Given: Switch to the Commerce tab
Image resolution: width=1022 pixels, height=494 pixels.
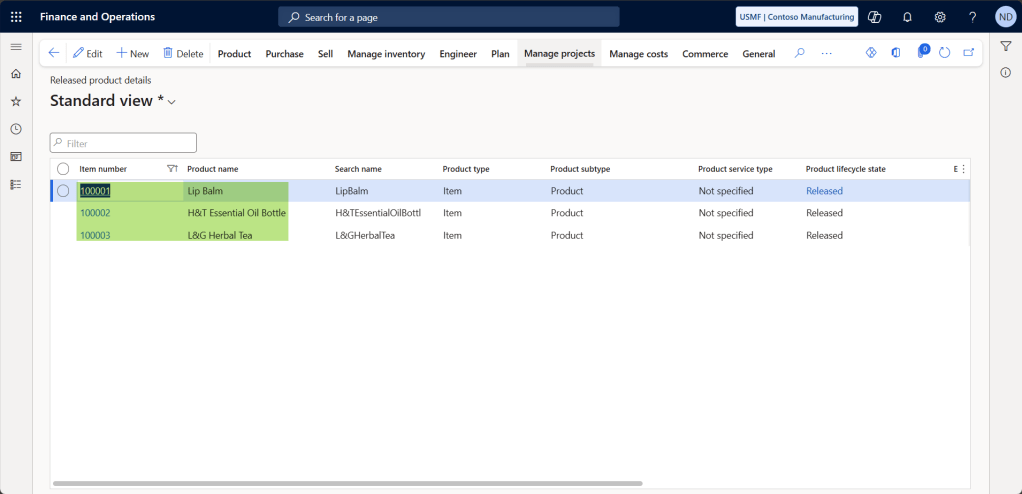Looking at the screenshot, I should tap(705, 54).
